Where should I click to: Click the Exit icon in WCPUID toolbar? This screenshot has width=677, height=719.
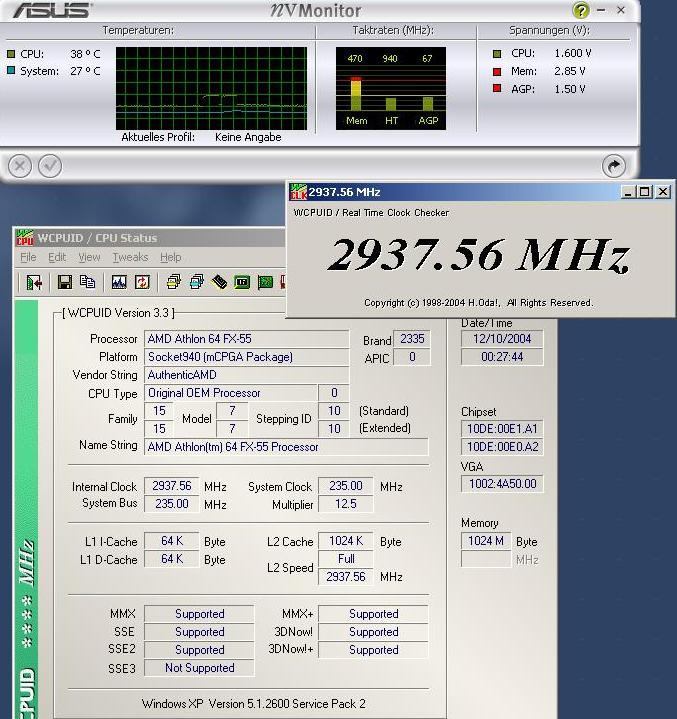coord(34,282)
